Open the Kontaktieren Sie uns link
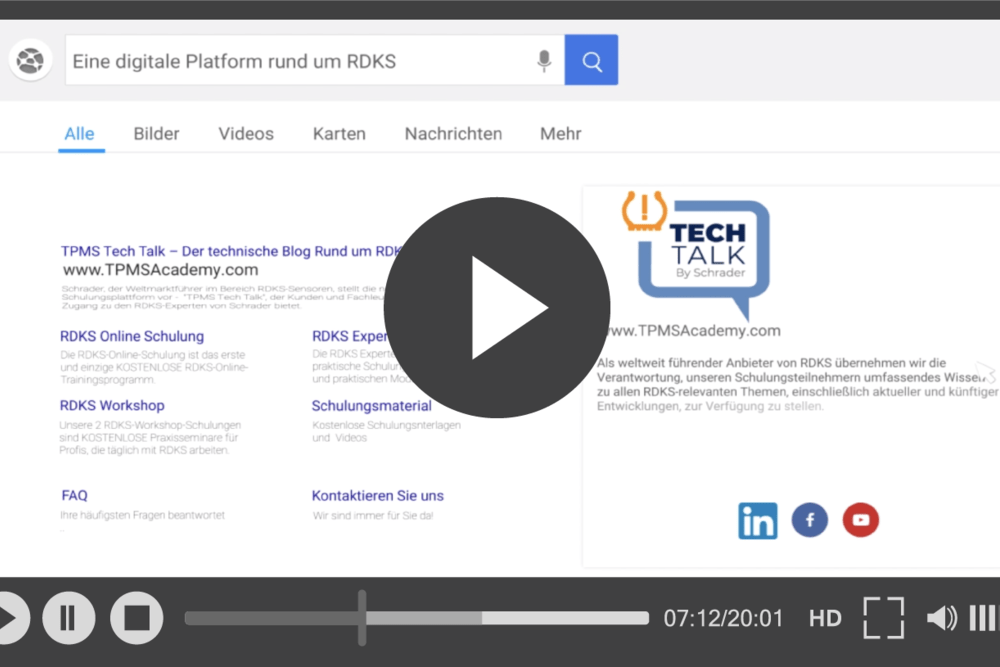This screenshot has height=667, width=1000. [378, 495]
